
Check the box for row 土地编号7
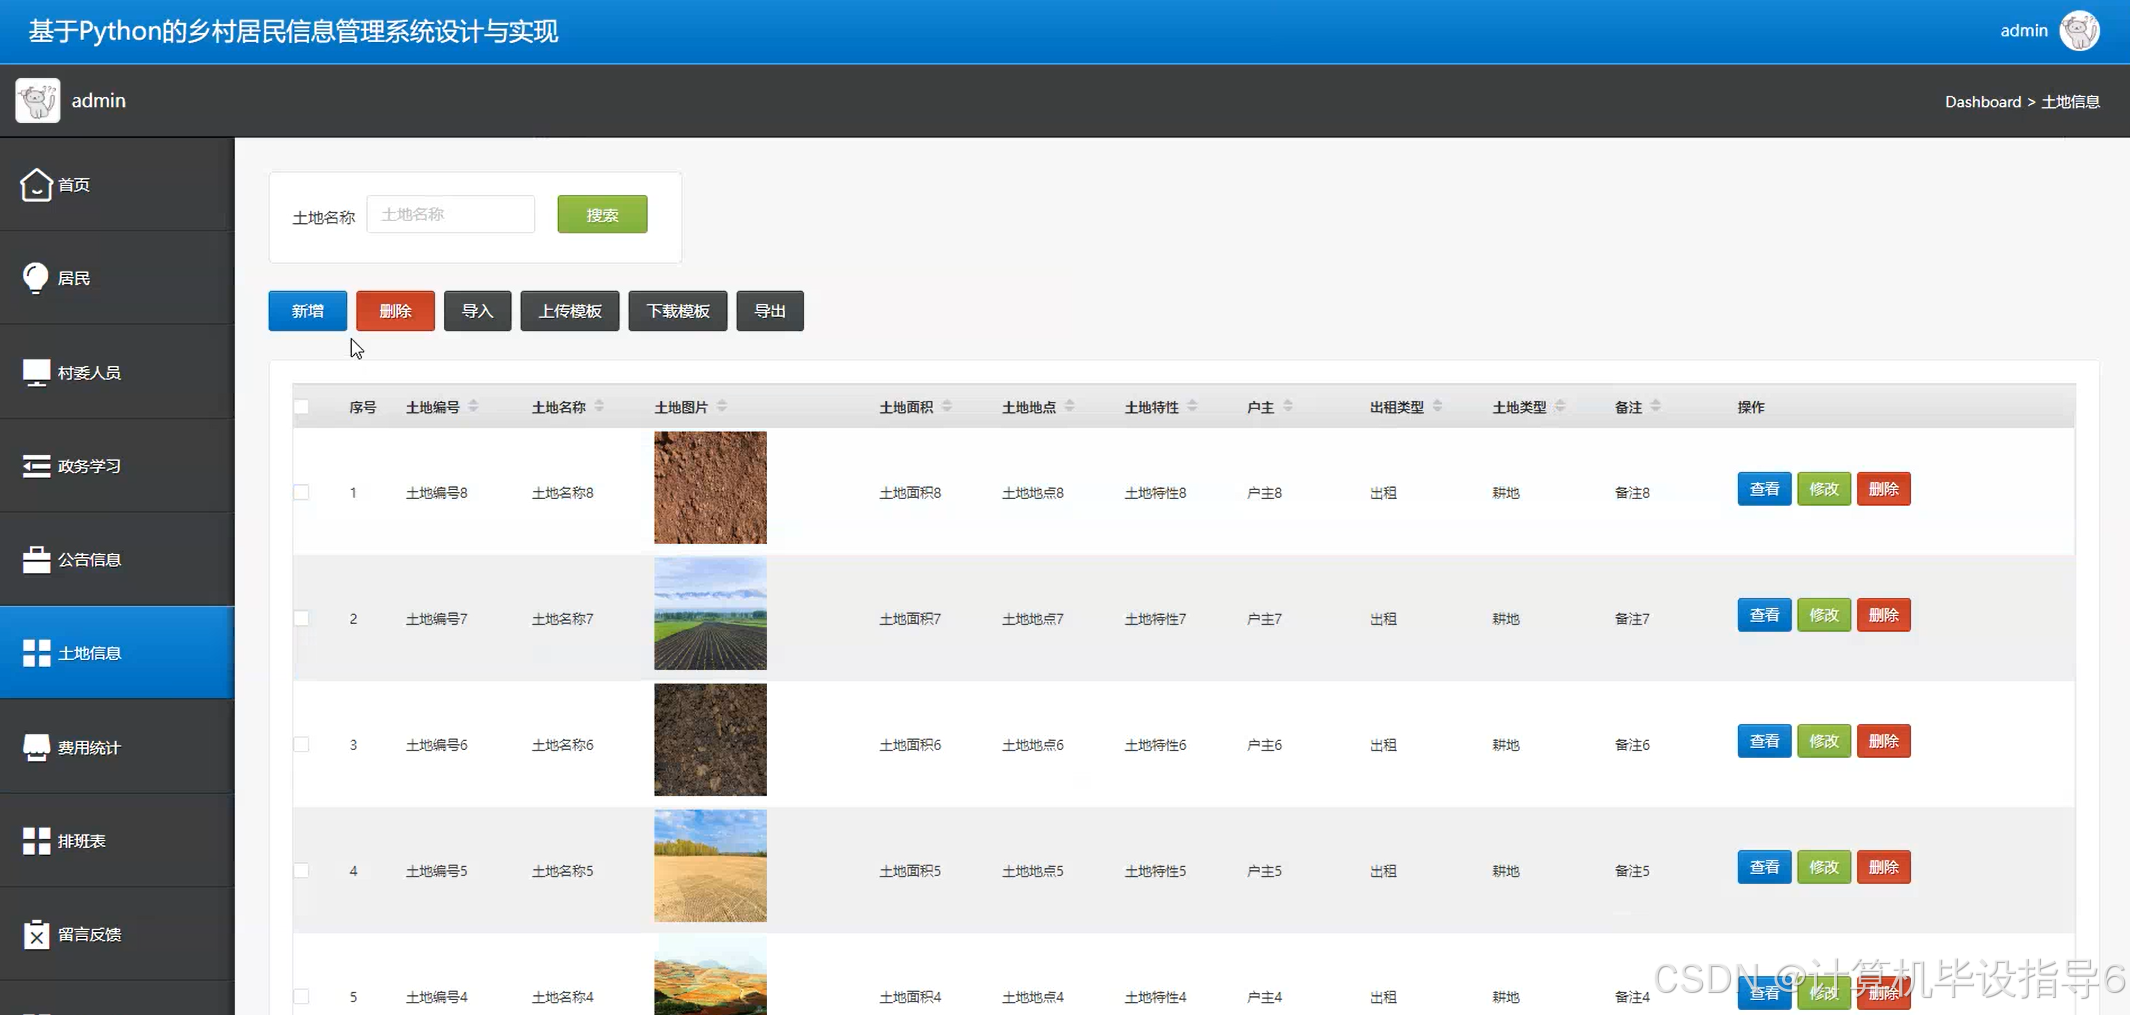pos(301,618)
